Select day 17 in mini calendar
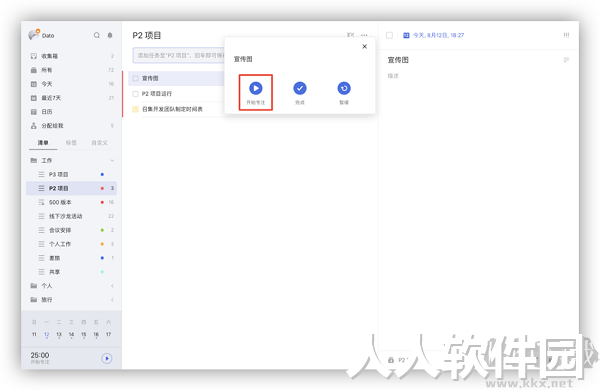600x390 pixels. 109,335
